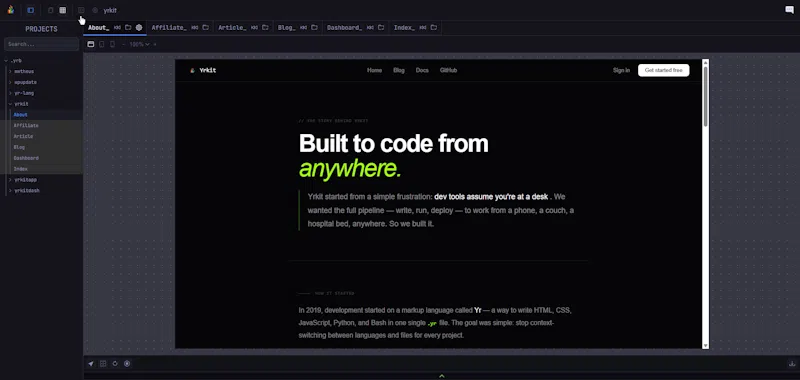Click the zoom in plus button
800x380 pixels.
click(155, 44)
